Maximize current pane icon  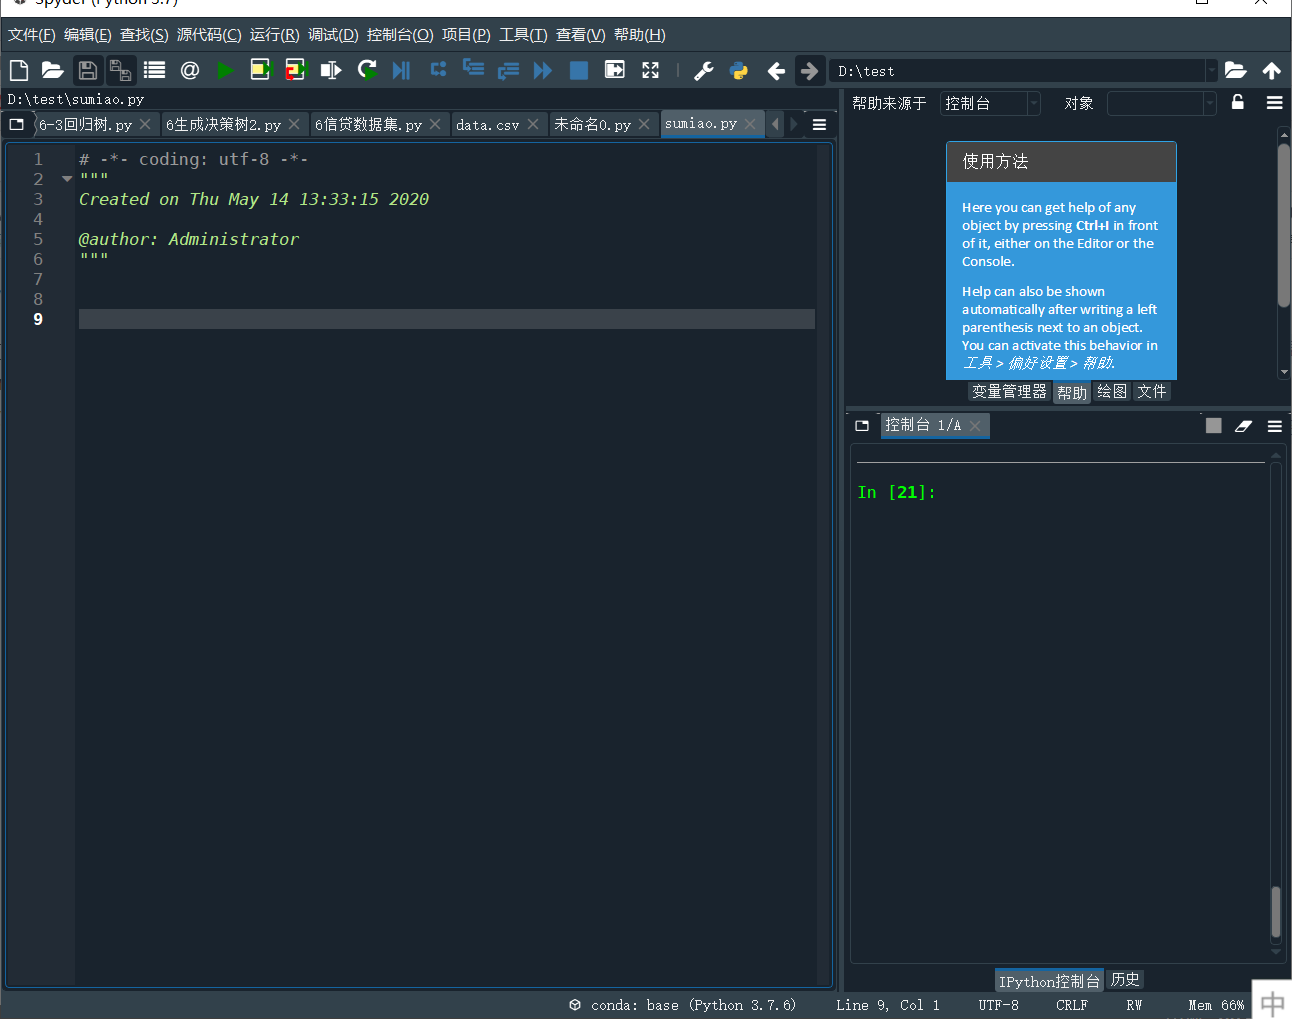[x=614, y=70]
